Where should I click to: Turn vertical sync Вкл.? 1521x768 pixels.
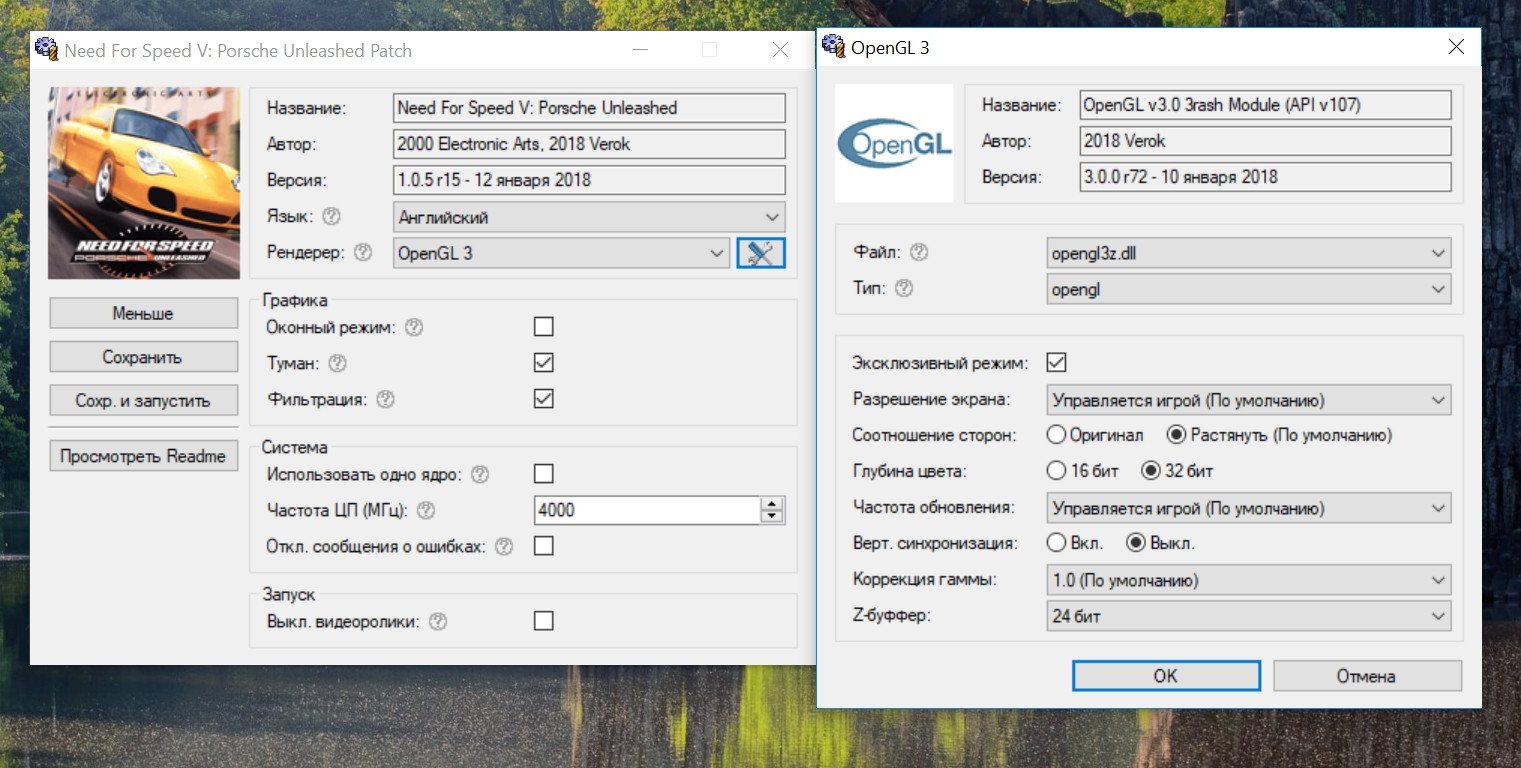point(1074,544)
